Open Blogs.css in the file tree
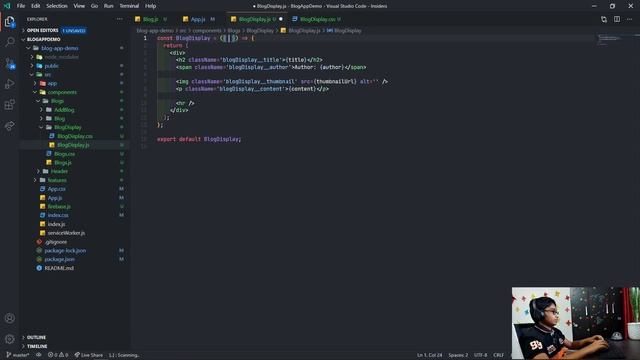The width and height of the screenshot is (640, 360). (64, 154)
